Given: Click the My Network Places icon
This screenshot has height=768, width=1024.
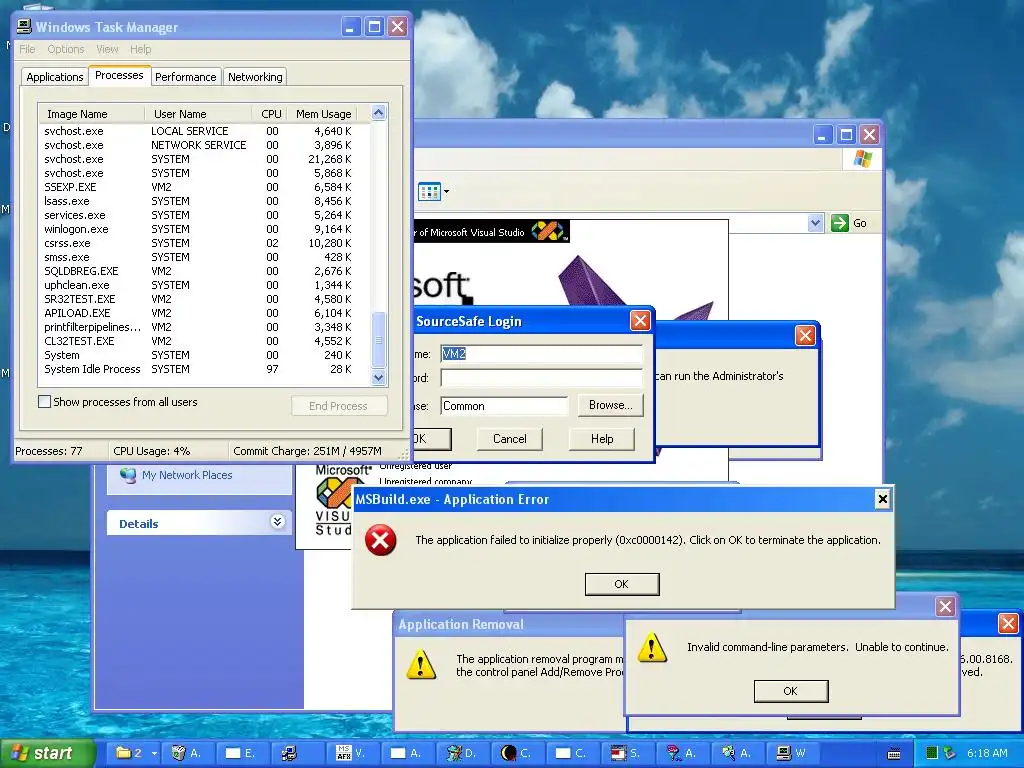Looking at the screenshot, I should click(128, 475).
